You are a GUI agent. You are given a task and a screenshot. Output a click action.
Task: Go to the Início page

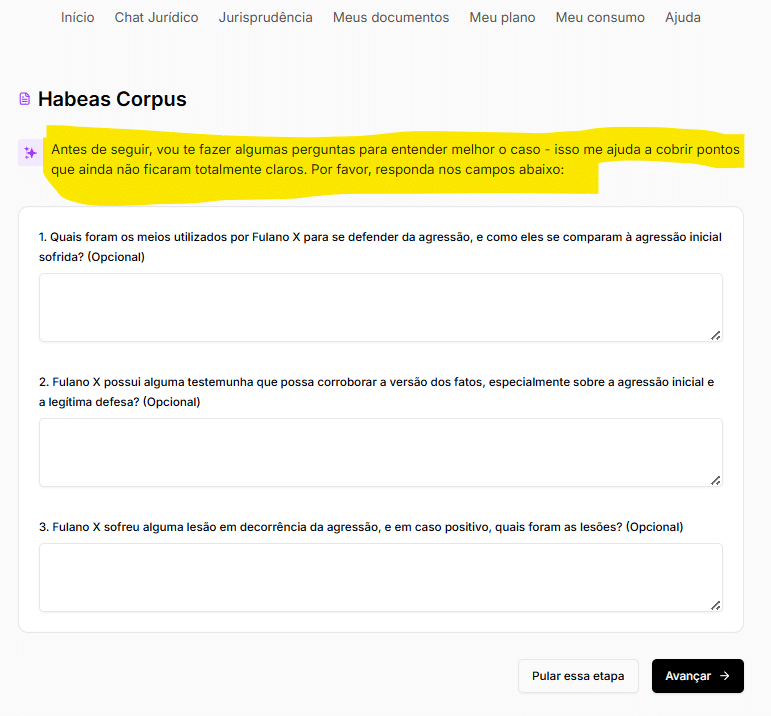[x=77, y=17]
